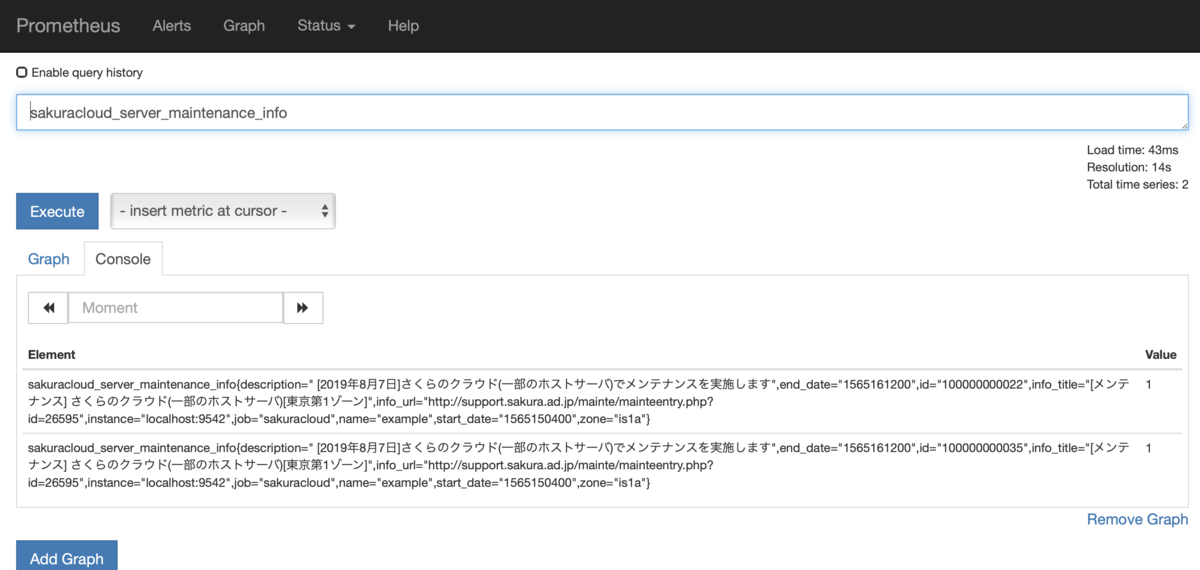The height and width of the screenshot is (570, 1200).
Task: Step forward one moment with fast-forward icon
Action: pos(303,308)
